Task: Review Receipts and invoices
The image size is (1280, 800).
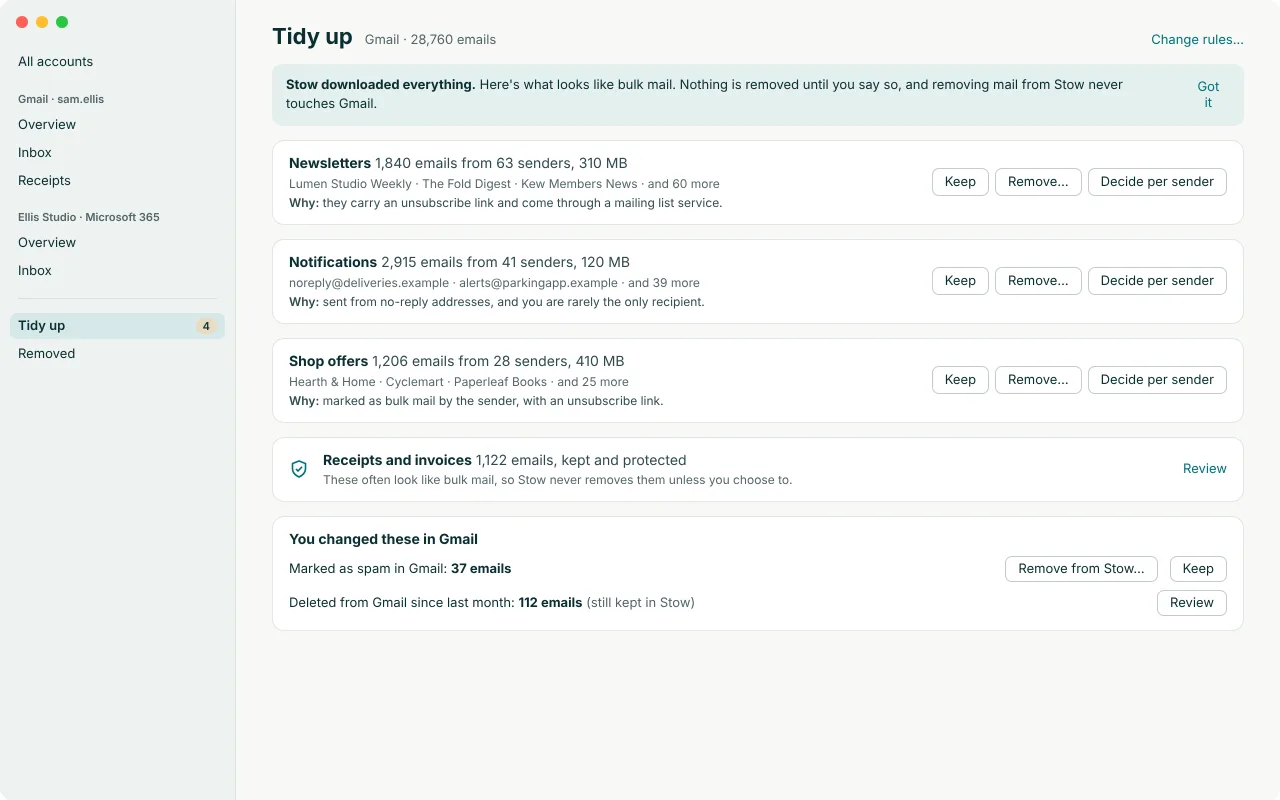Action: 1204,469
